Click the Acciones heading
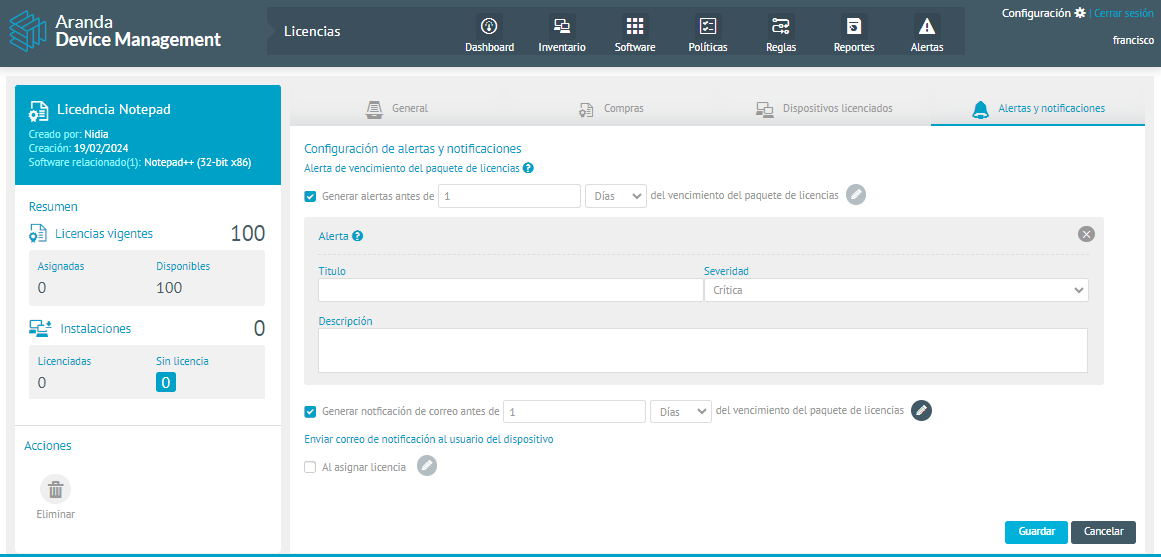The width and height of the screenshot is (1161, 557). [48, 446]
